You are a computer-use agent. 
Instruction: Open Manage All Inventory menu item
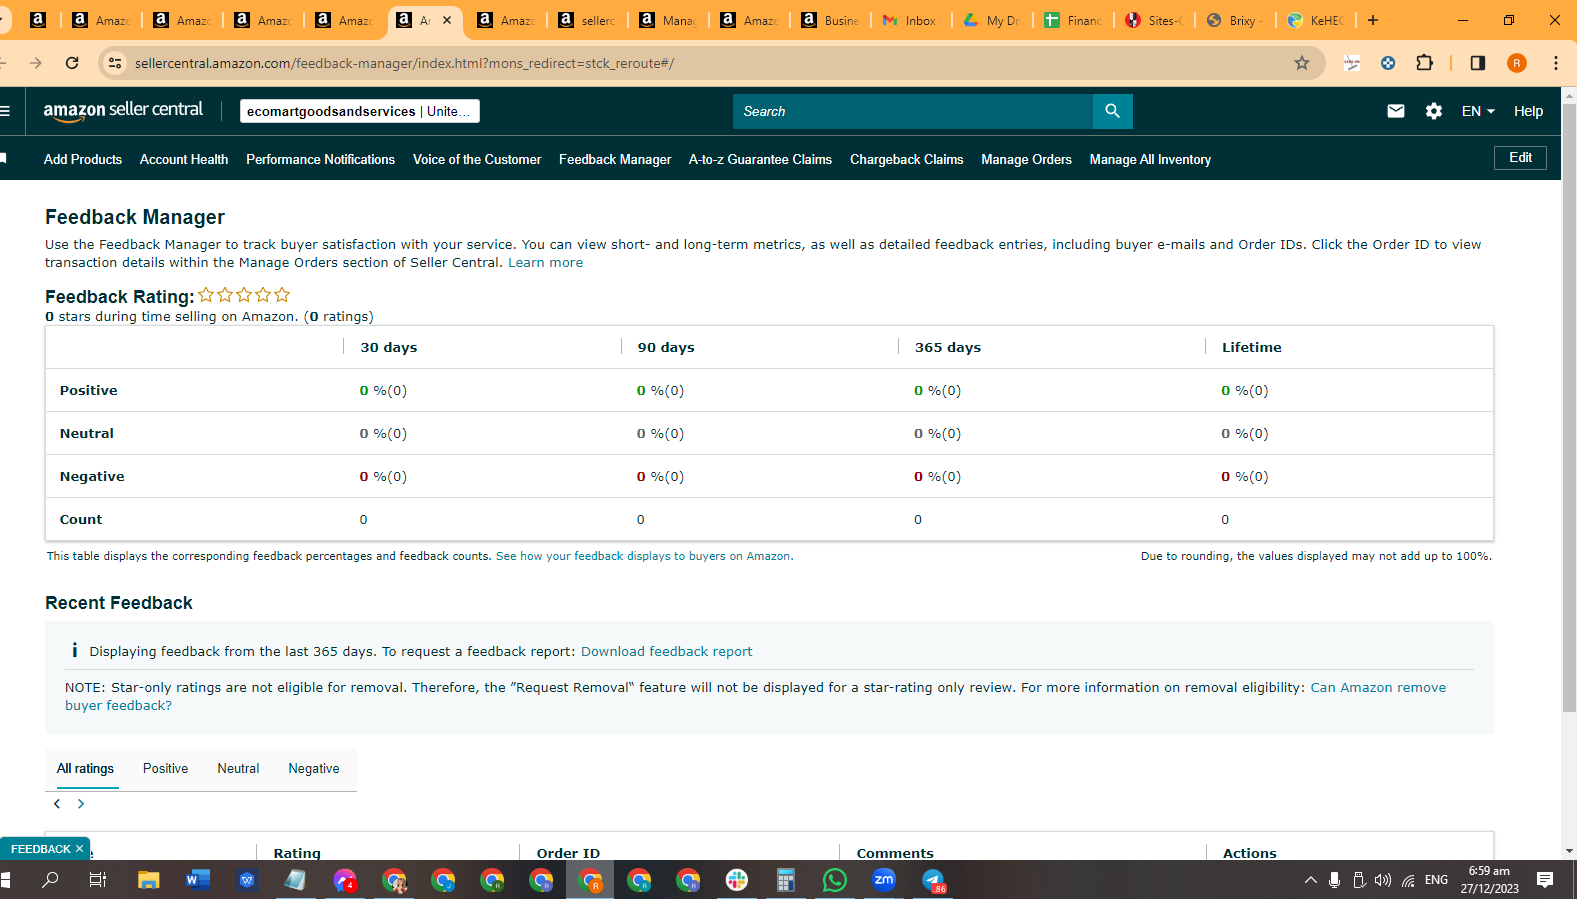click(1150, 159)
